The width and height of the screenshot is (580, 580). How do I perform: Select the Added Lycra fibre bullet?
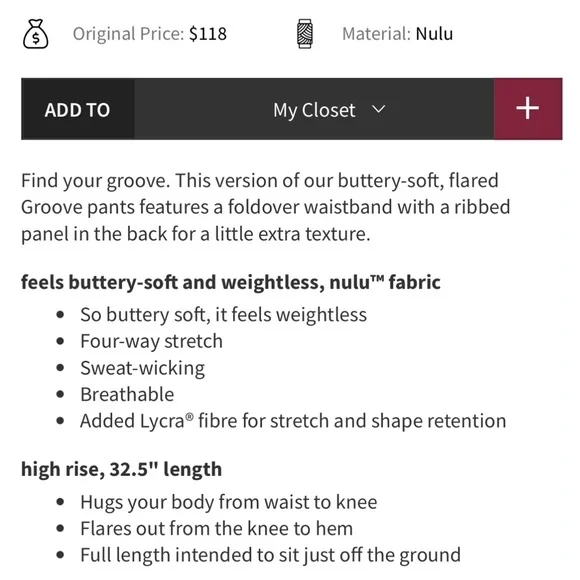click(x=293, y=421)
